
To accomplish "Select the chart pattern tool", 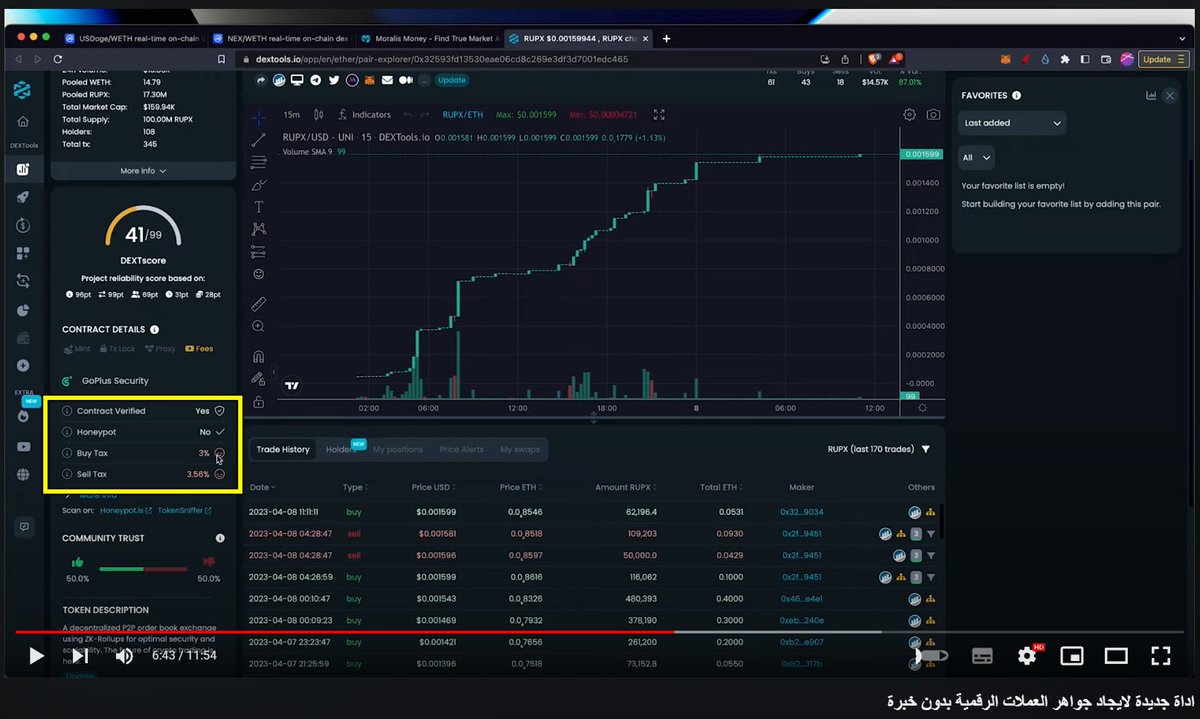I will 258,229.
